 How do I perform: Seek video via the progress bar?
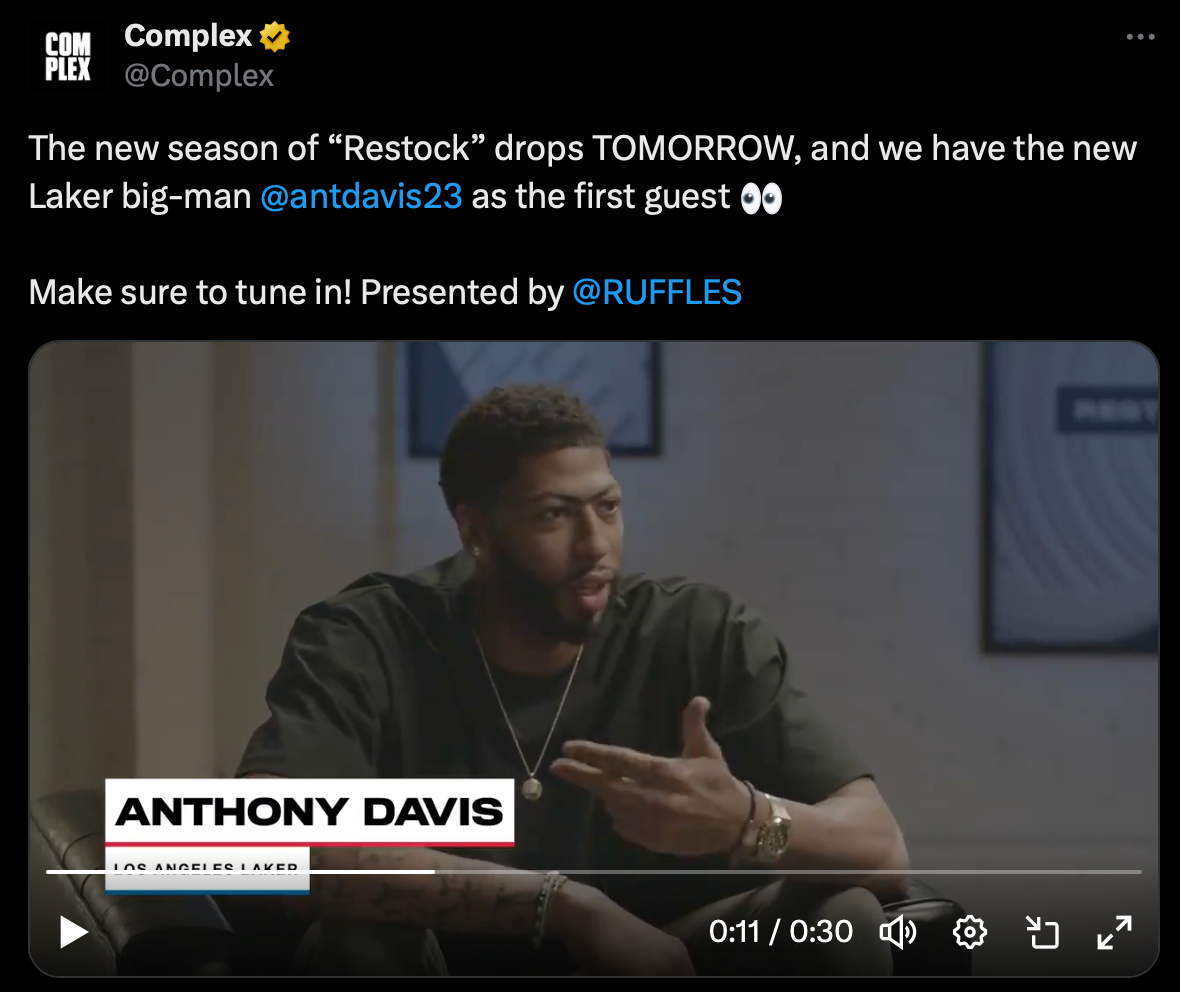click(594, 872)
